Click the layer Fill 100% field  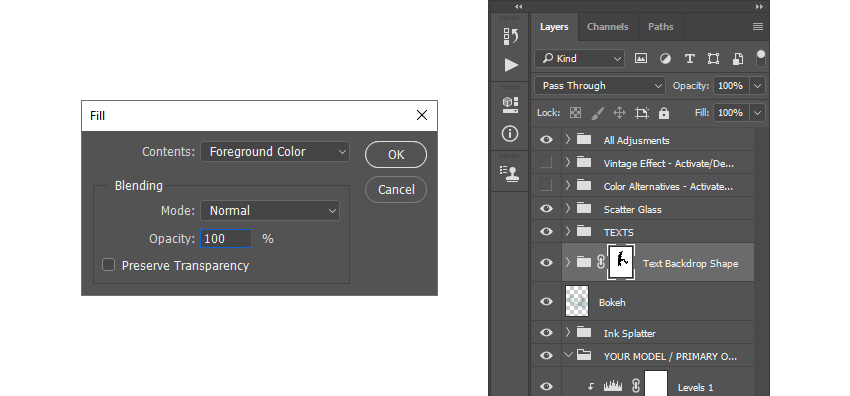(732, 113)
